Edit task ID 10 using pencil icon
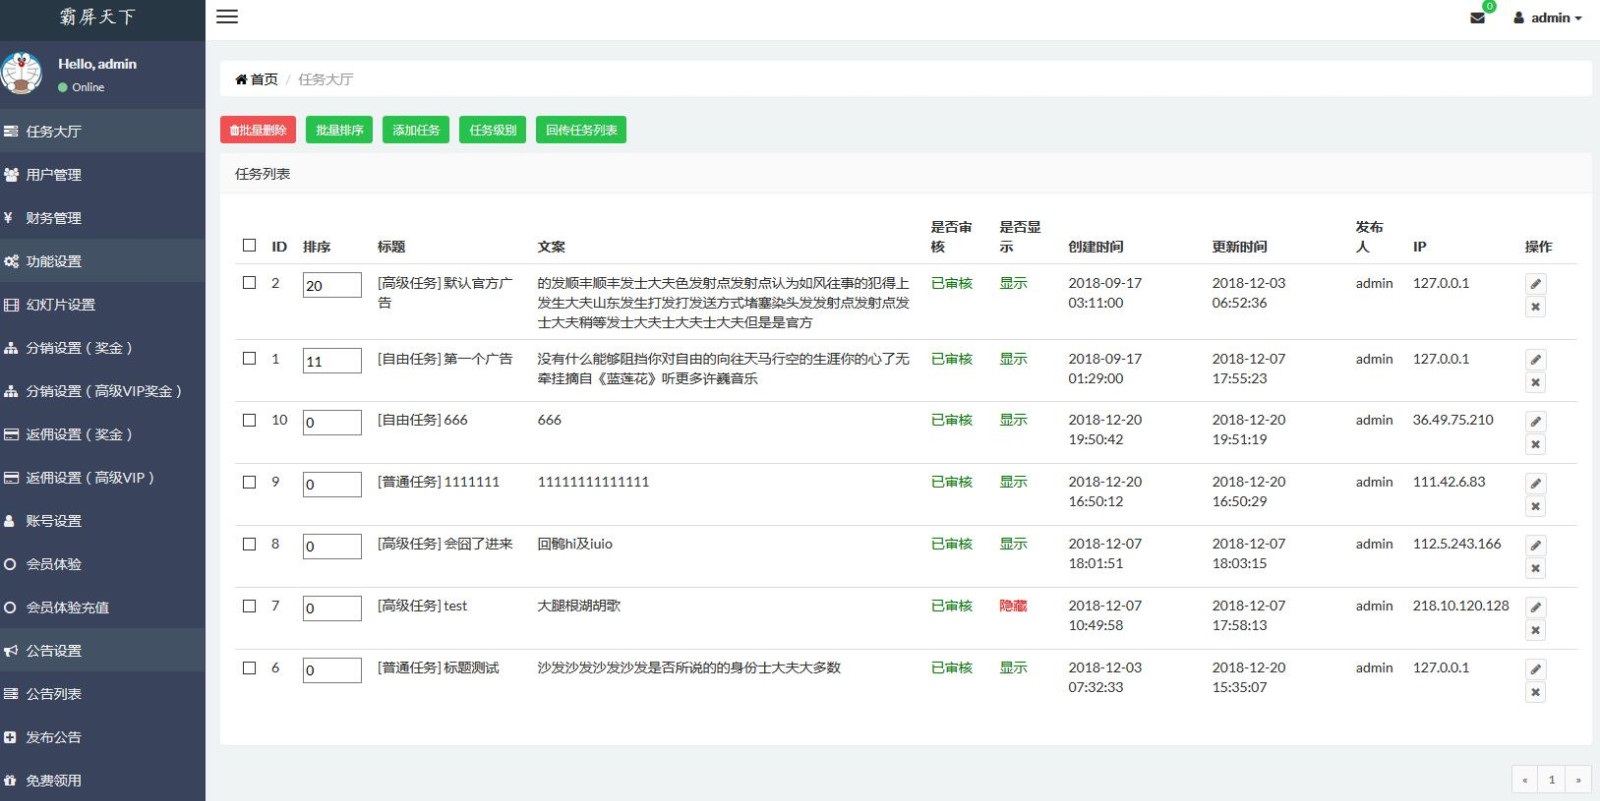 1535,422
